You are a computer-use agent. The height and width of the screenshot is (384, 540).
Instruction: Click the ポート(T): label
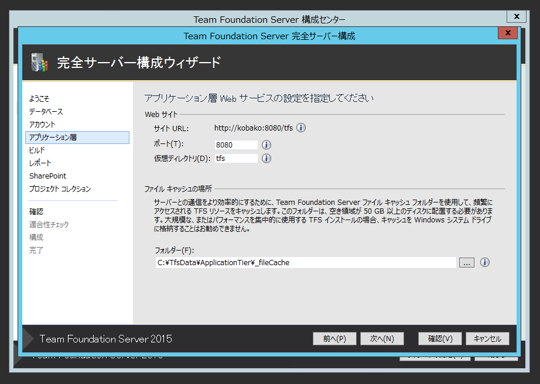pyautogui.click(x=169, y=144)
